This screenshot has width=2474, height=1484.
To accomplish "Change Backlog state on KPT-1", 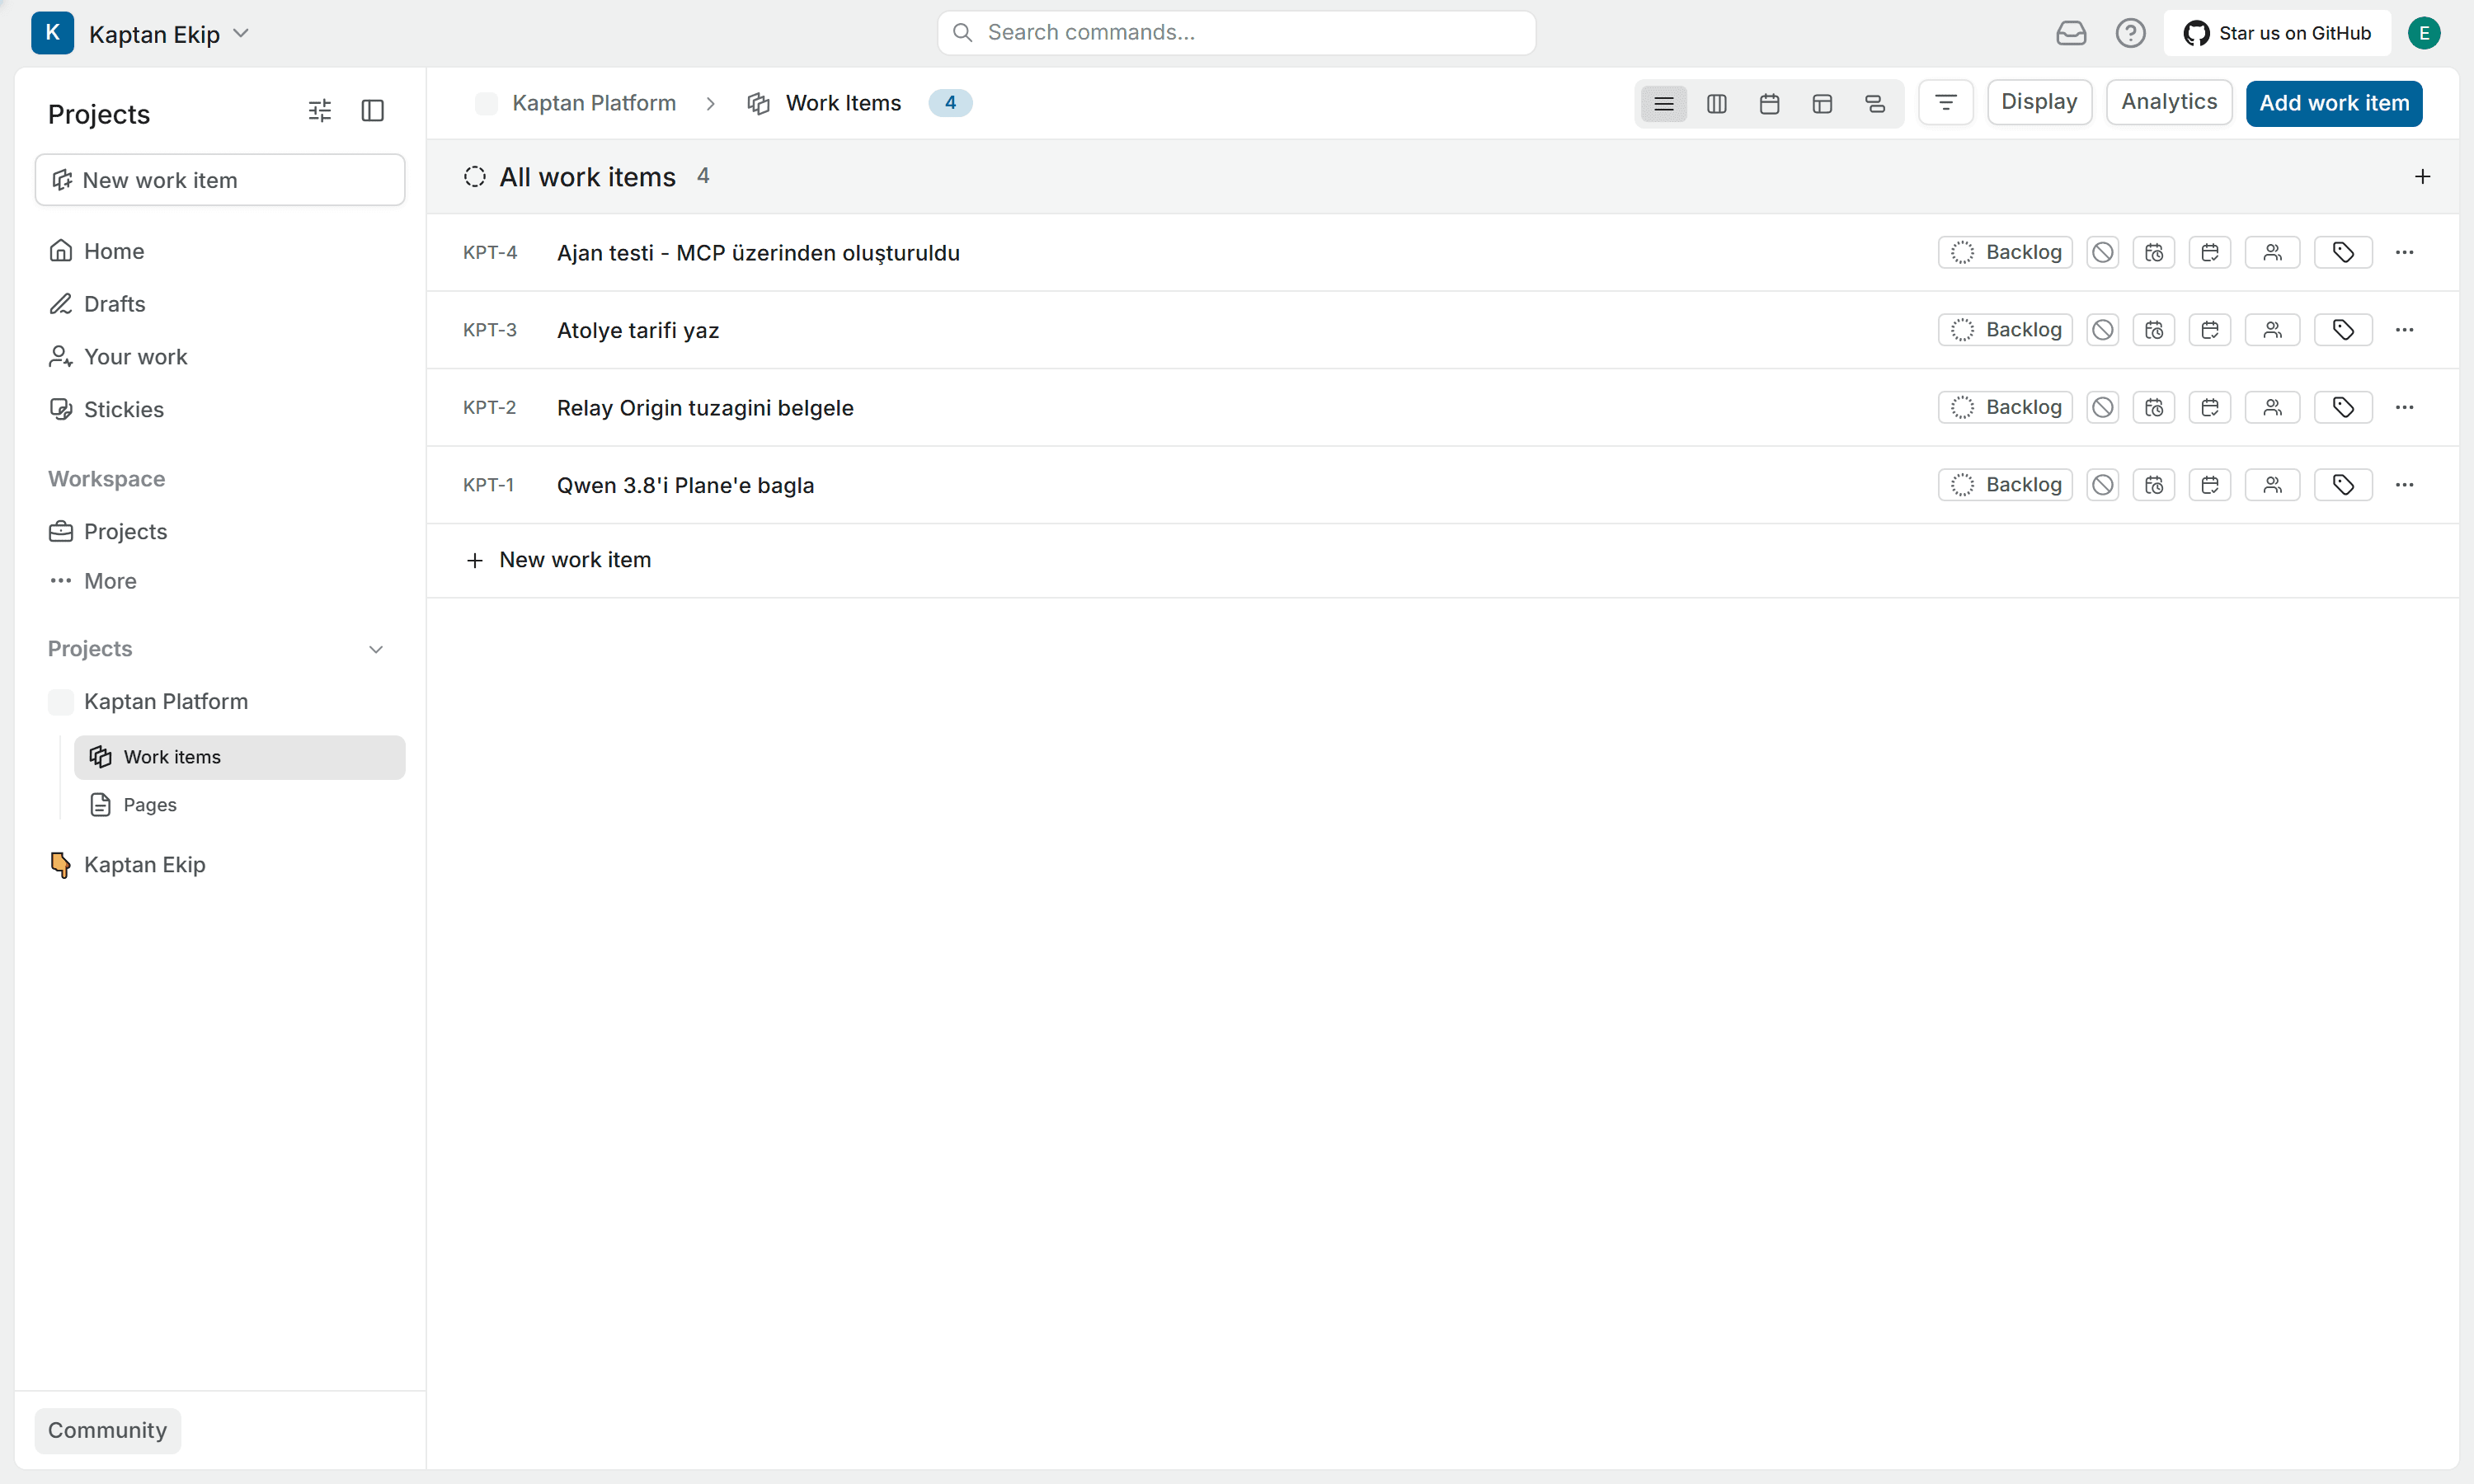I will [2005, 485].
